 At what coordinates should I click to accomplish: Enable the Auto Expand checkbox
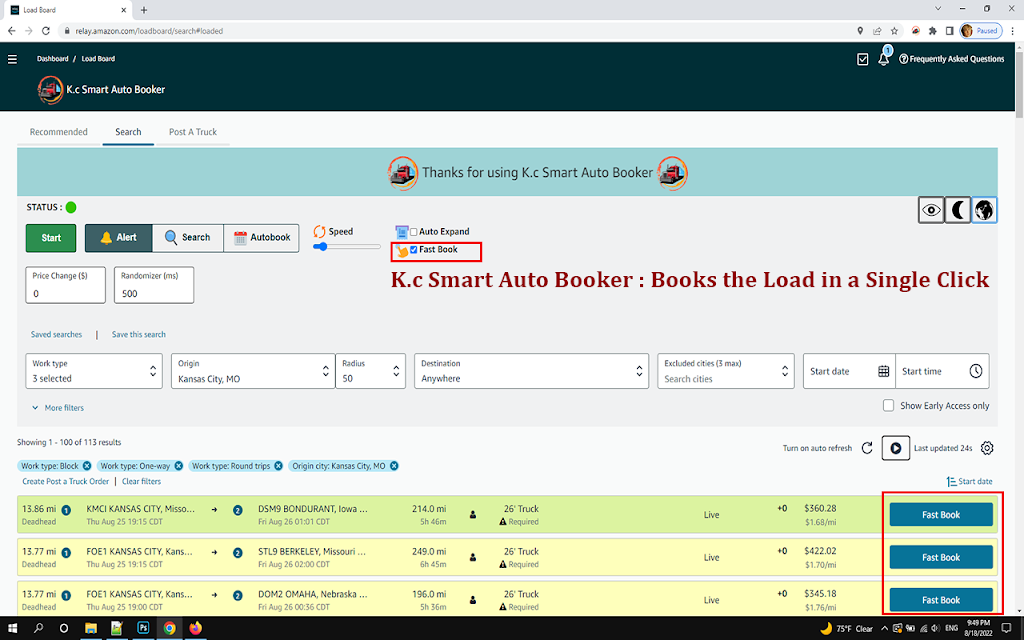tap(414, 232)
